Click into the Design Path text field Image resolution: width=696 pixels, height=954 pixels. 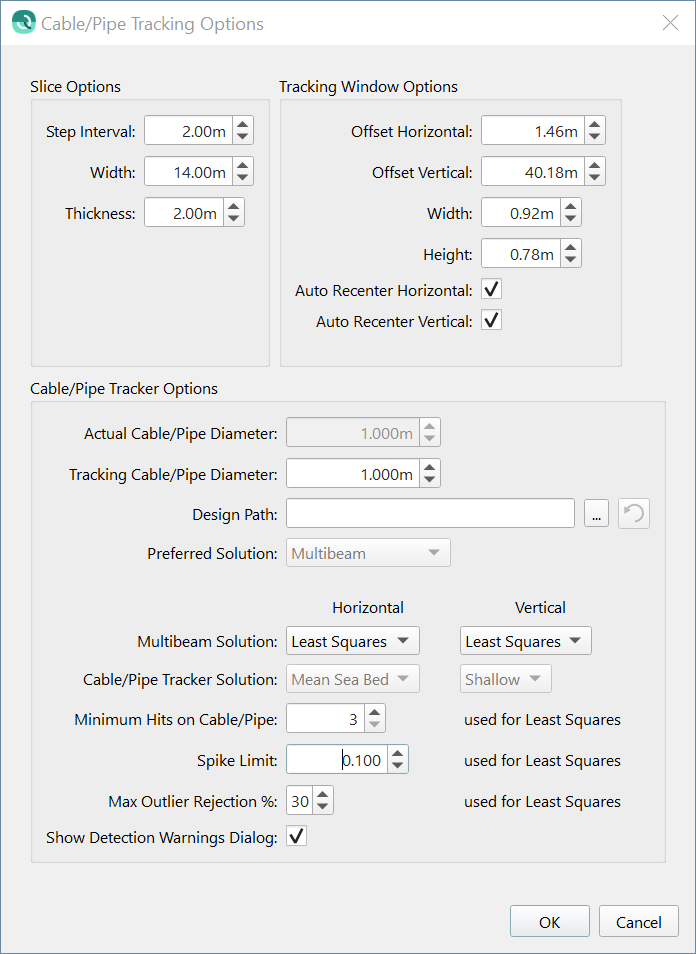click(430, 514)
